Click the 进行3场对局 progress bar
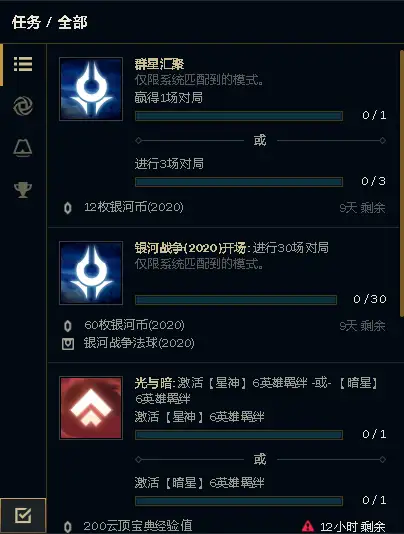The height and width of the screenshot is (534, 404). pyautogui.click(x=239, y=182)
